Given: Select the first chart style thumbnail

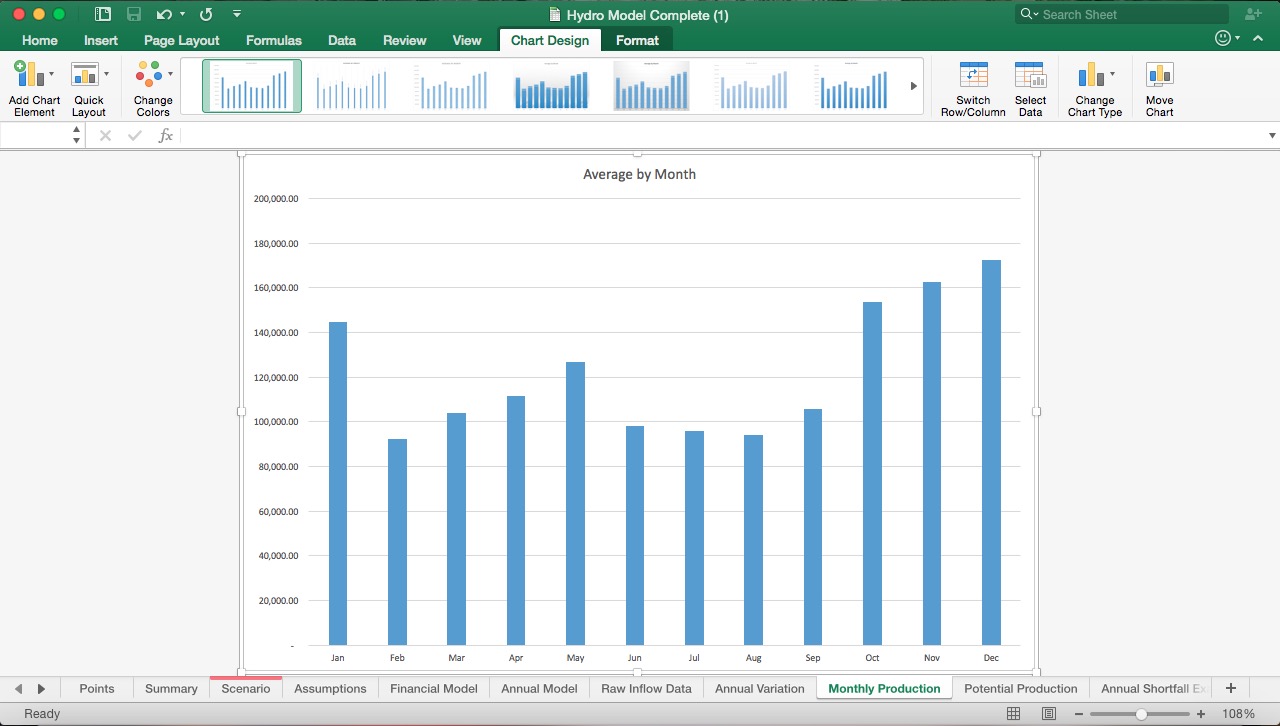Looking at the screenshot, I should tap(251, 86).
